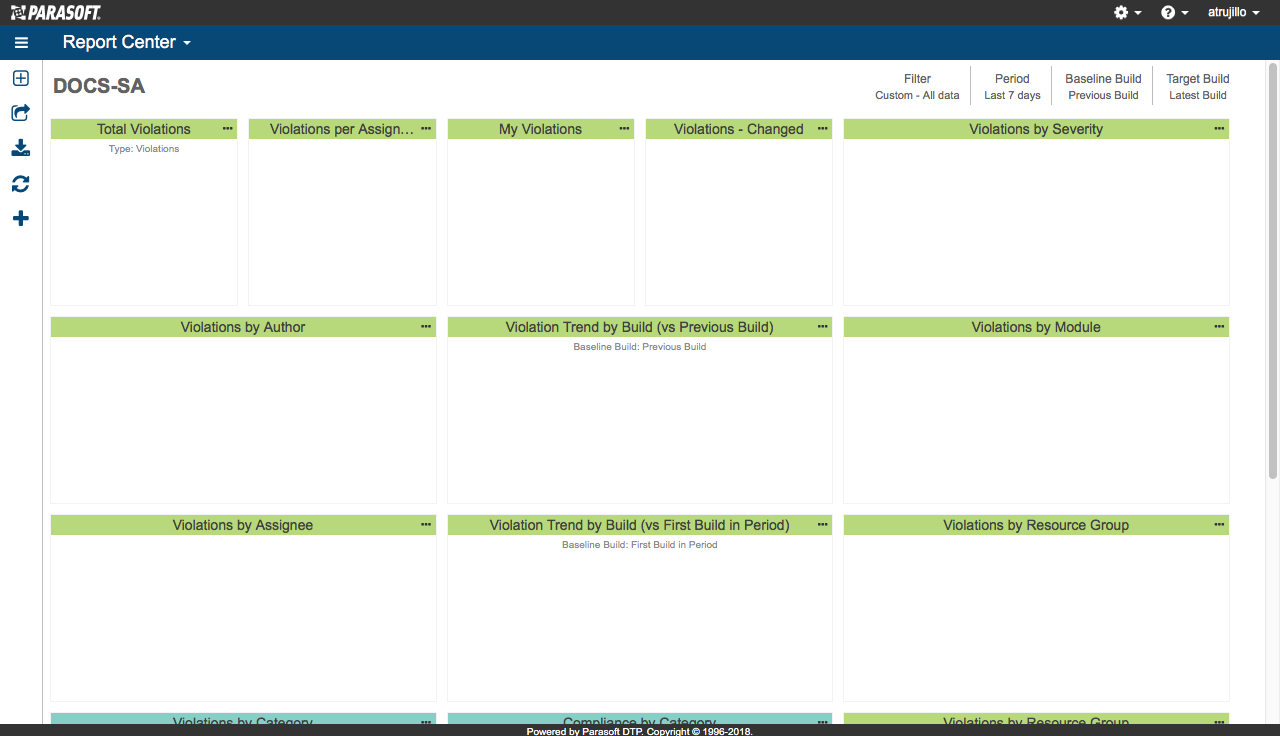Screen dimensions: 1280x736
Task: Click the vertical page scrollbar
Action: pos(1273,270)
